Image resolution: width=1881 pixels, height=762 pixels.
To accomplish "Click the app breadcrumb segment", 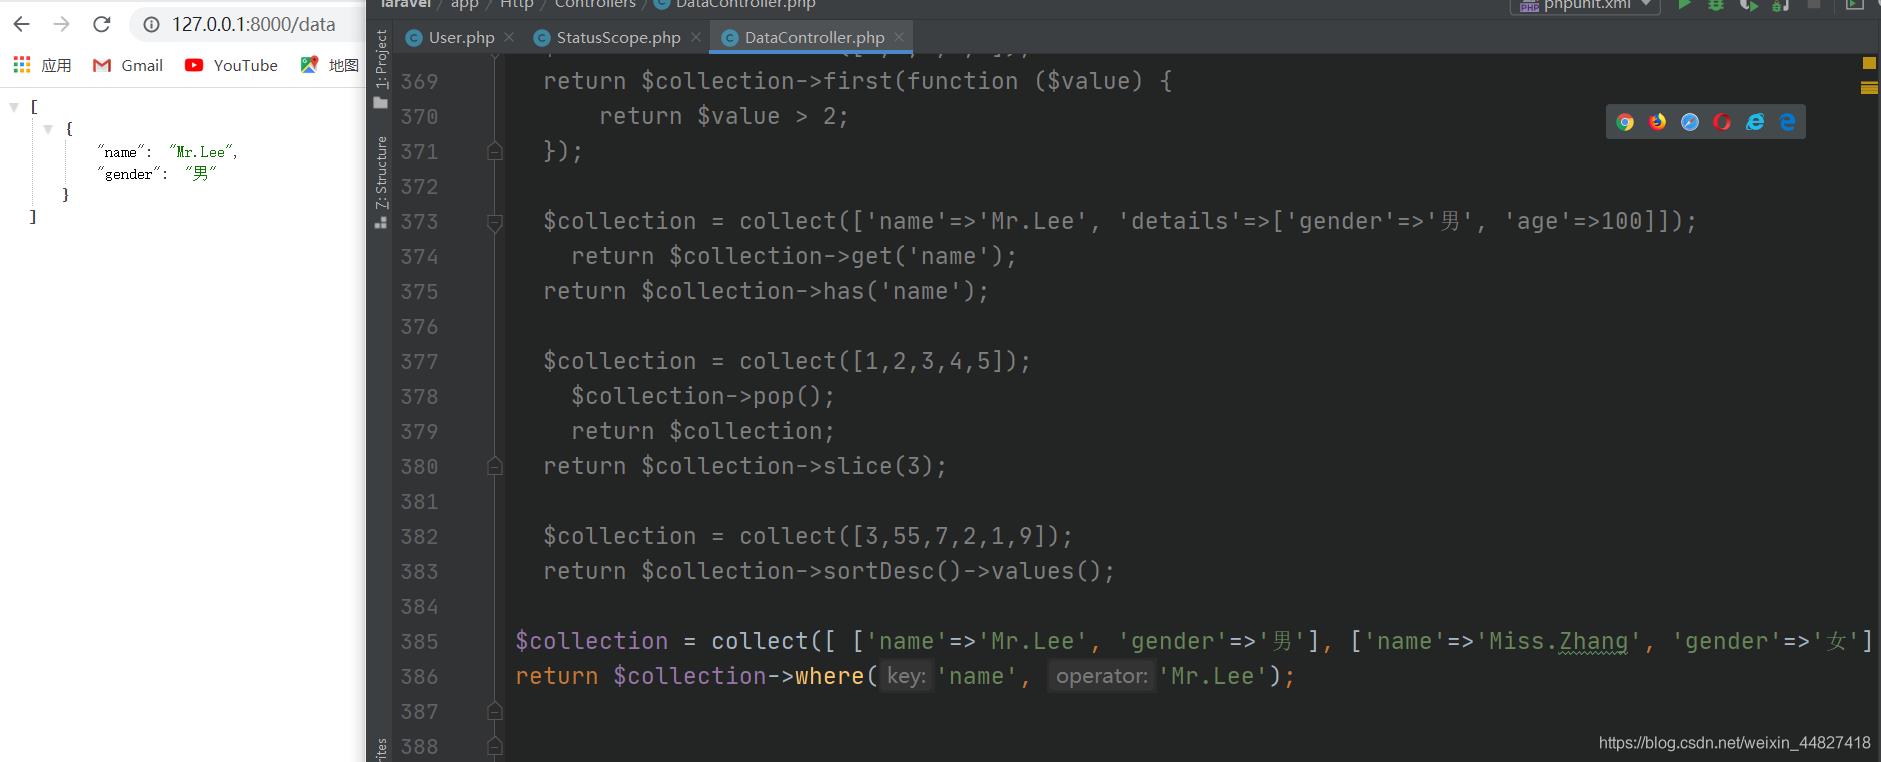I will (464, 5).
